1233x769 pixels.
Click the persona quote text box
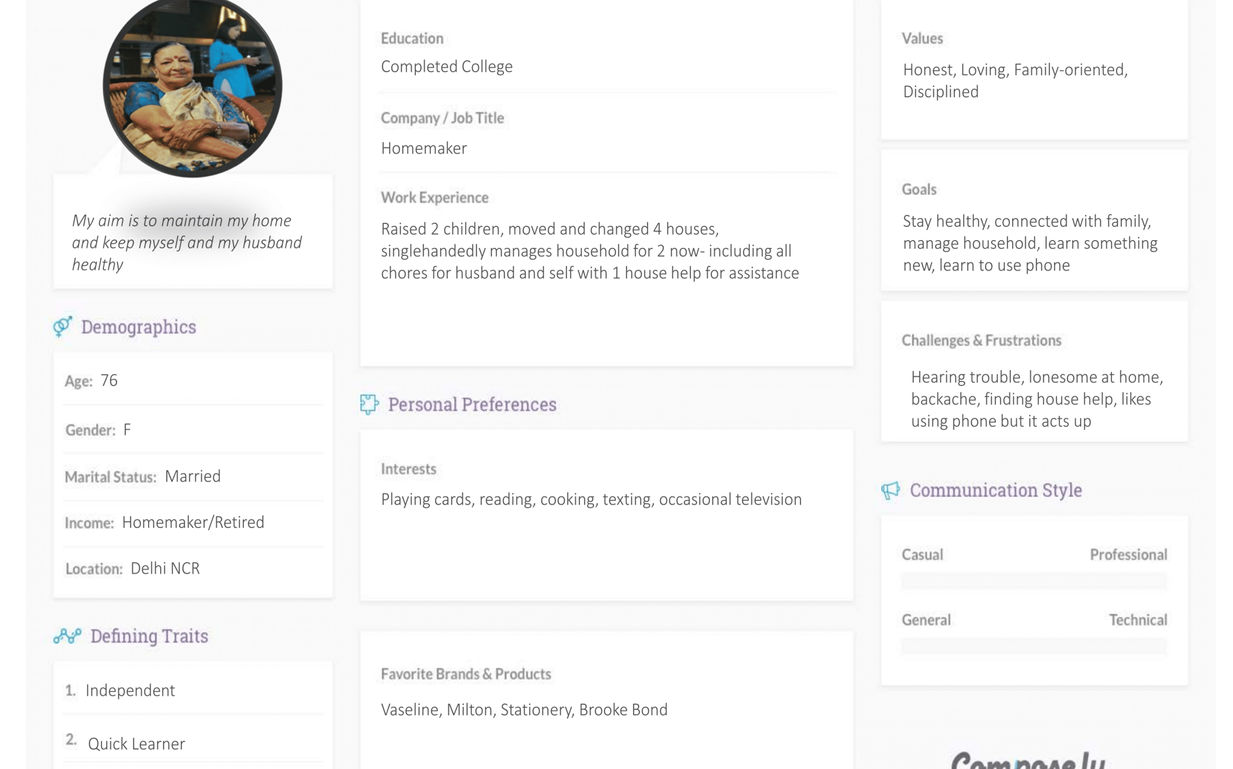pos(187,242)
